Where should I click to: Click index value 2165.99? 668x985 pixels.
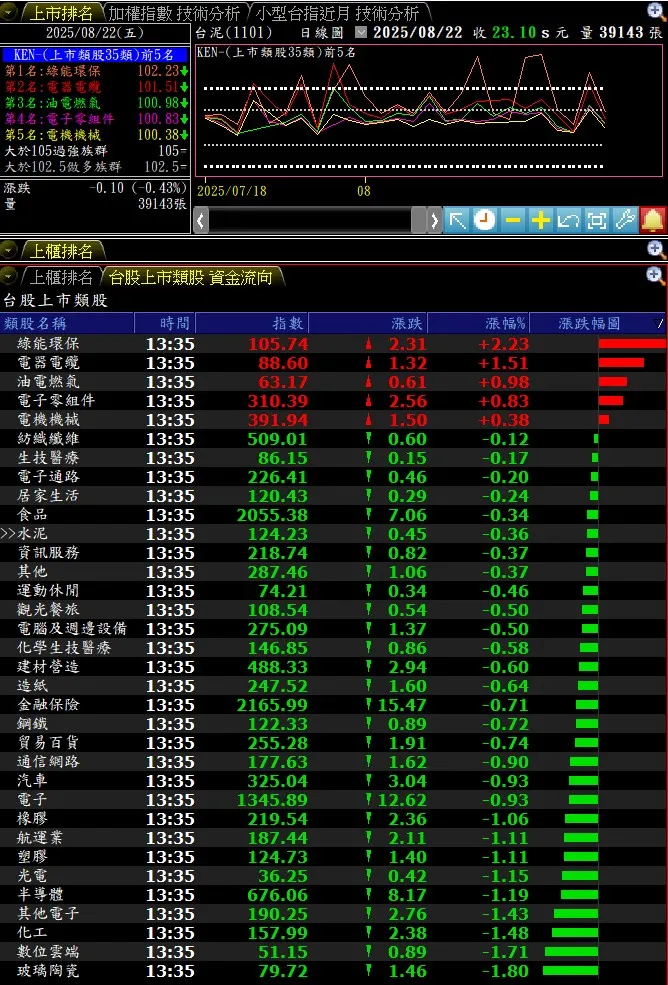pos(272,705)
